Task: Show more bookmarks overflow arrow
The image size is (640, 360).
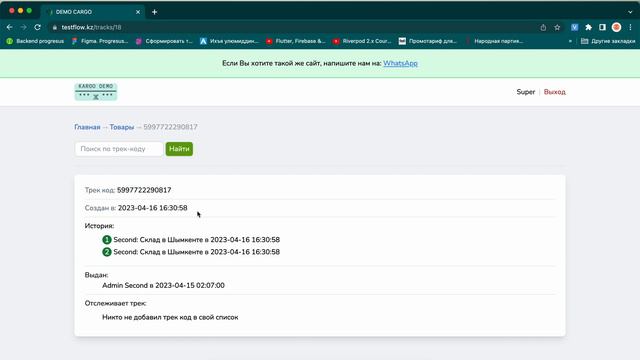Action: pos(570,41)
